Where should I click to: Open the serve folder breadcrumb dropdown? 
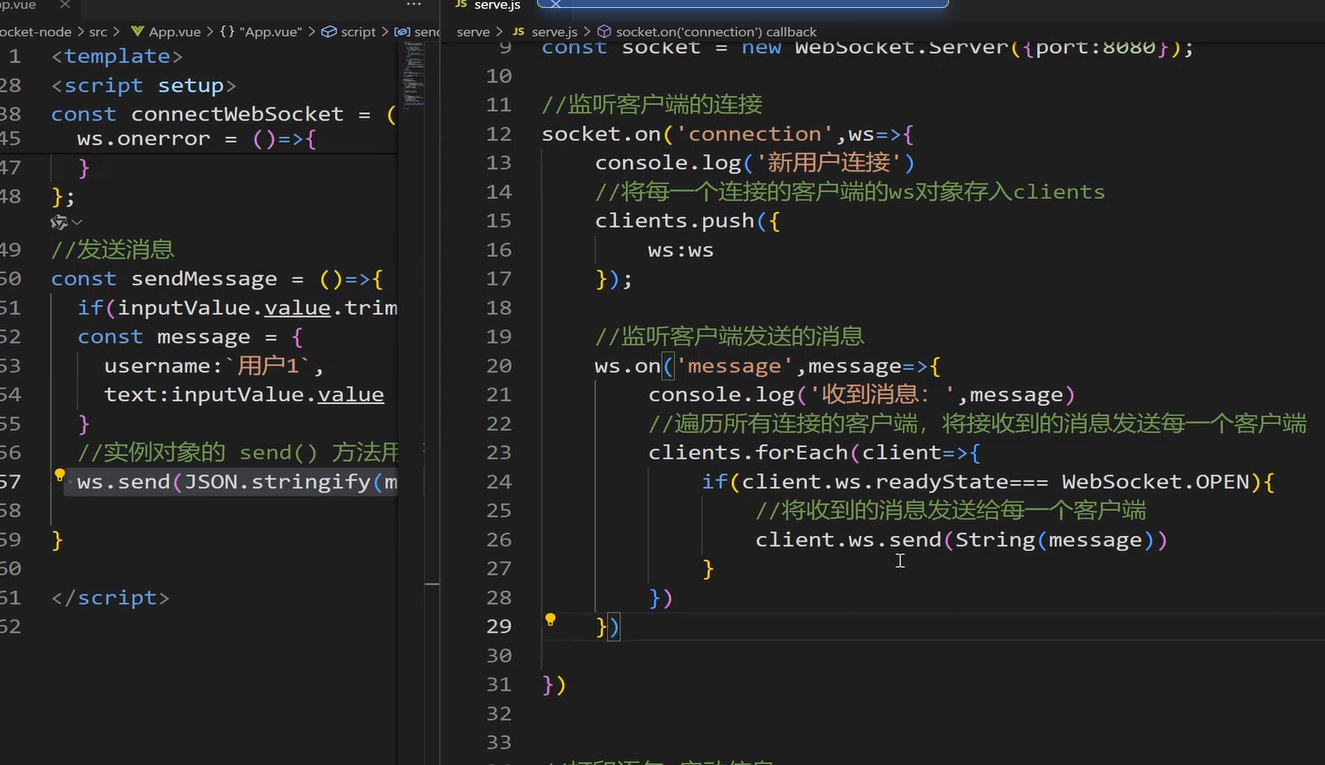(473, 31)
